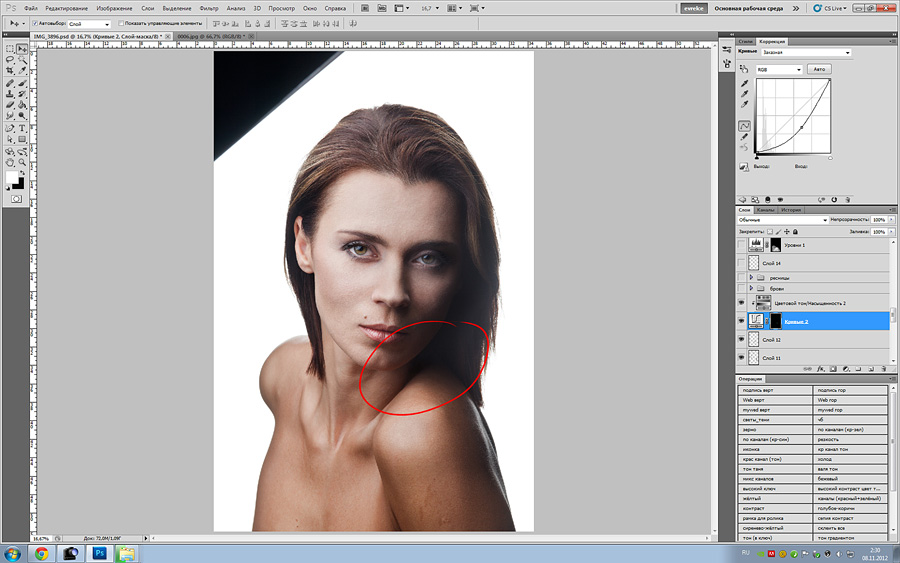
Task: Show the брови group
Action: pos(742,288)
